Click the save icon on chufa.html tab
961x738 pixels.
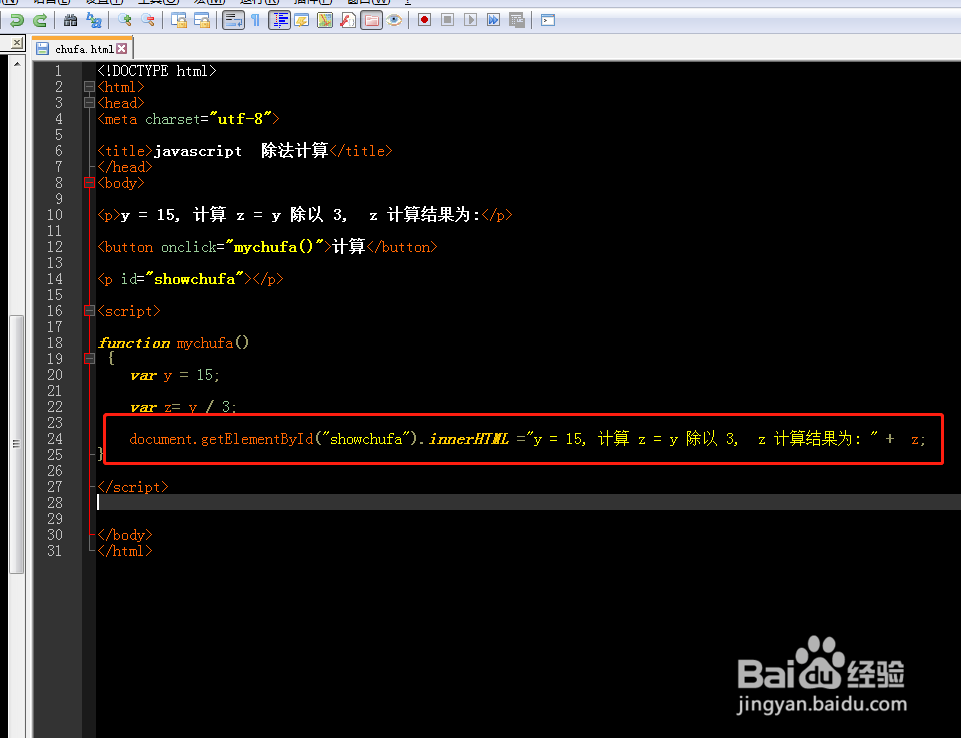(x=42, y=49)
